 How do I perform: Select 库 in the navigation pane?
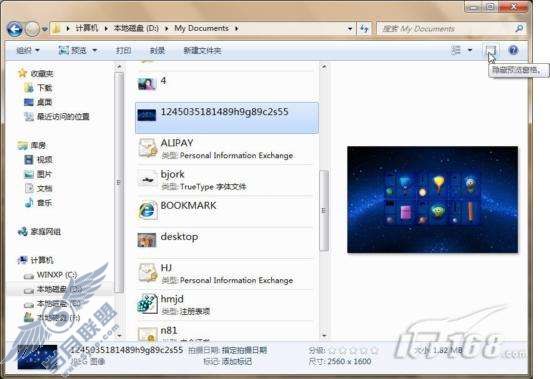point(32,145)
